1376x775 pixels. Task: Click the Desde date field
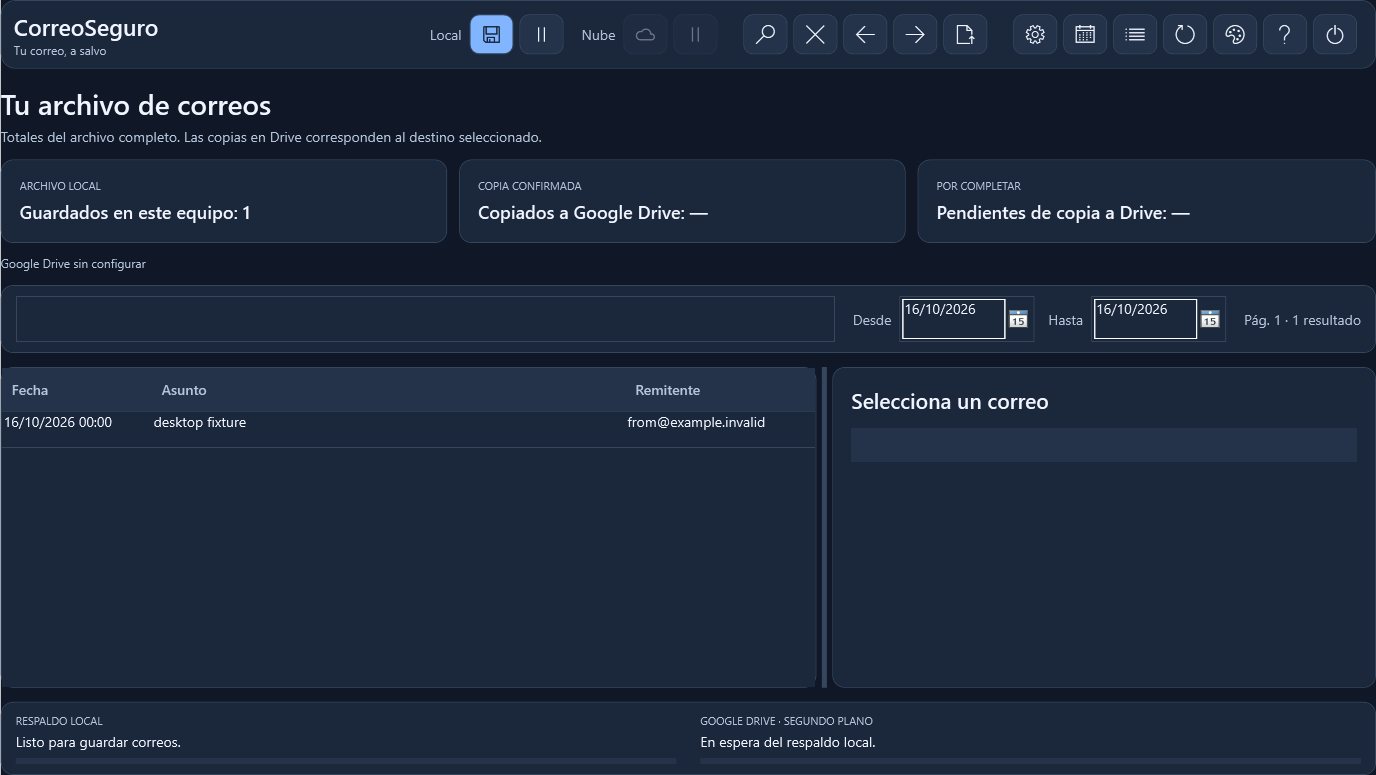(953, 319)
